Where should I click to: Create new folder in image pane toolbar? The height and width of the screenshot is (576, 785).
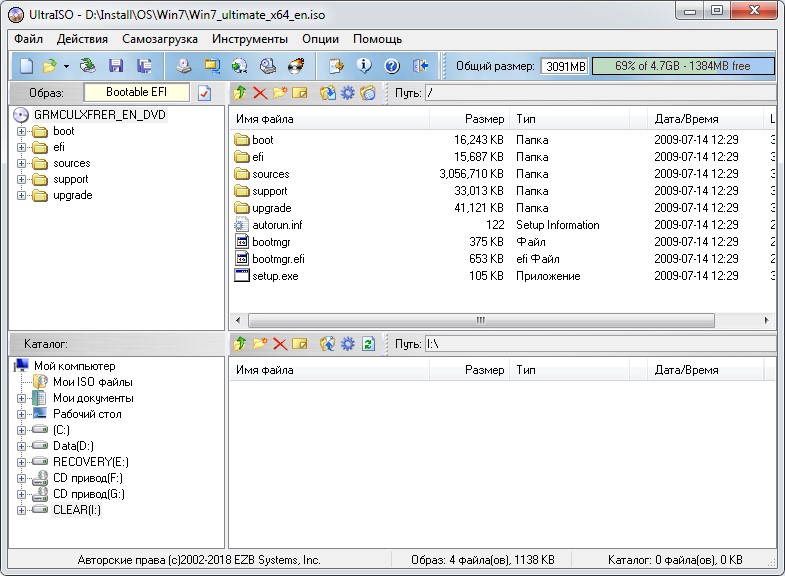pos(280,93)
